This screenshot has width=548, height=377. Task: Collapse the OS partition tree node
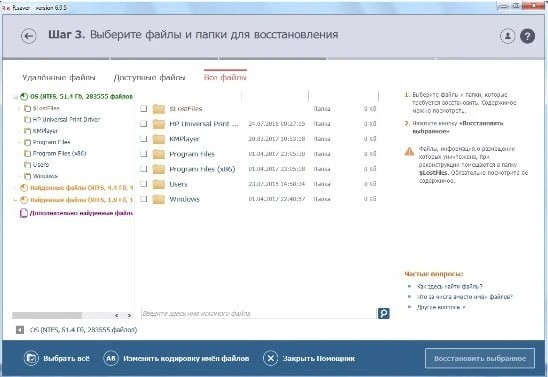tap(16, 97)
